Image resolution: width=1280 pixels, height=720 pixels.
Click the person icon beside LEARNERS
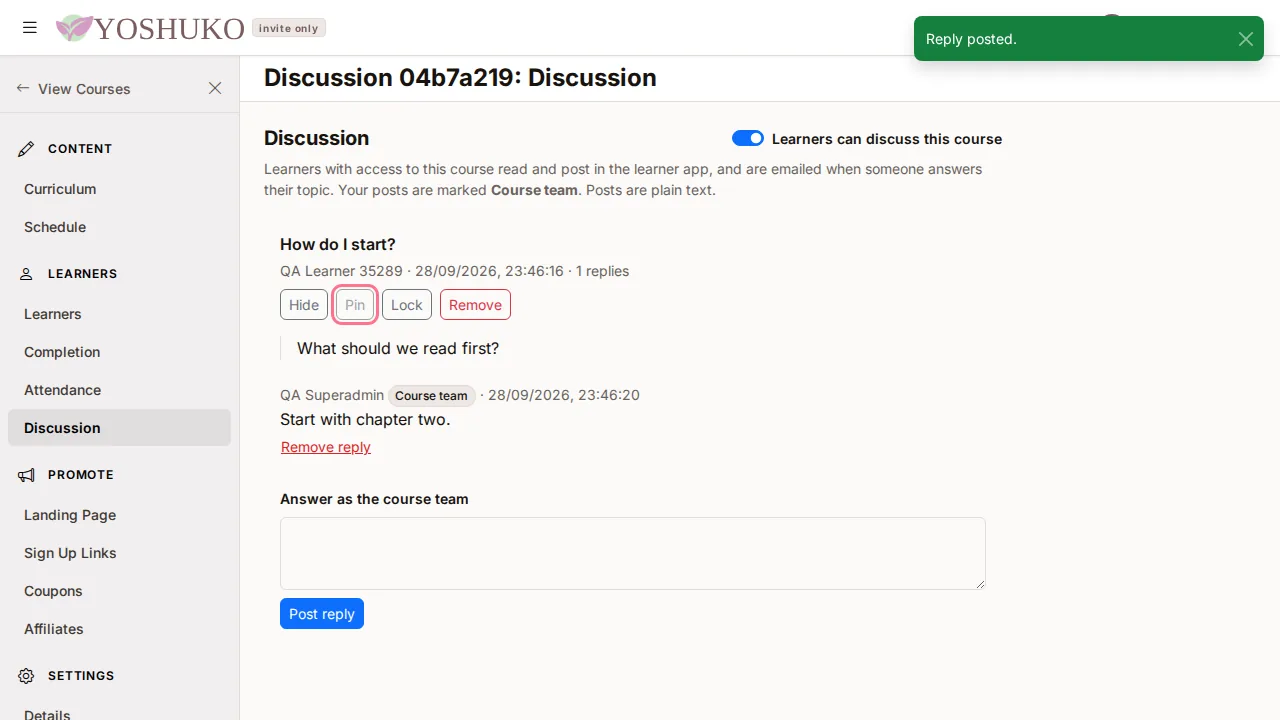pyautogui.click(x=27, y=274)
